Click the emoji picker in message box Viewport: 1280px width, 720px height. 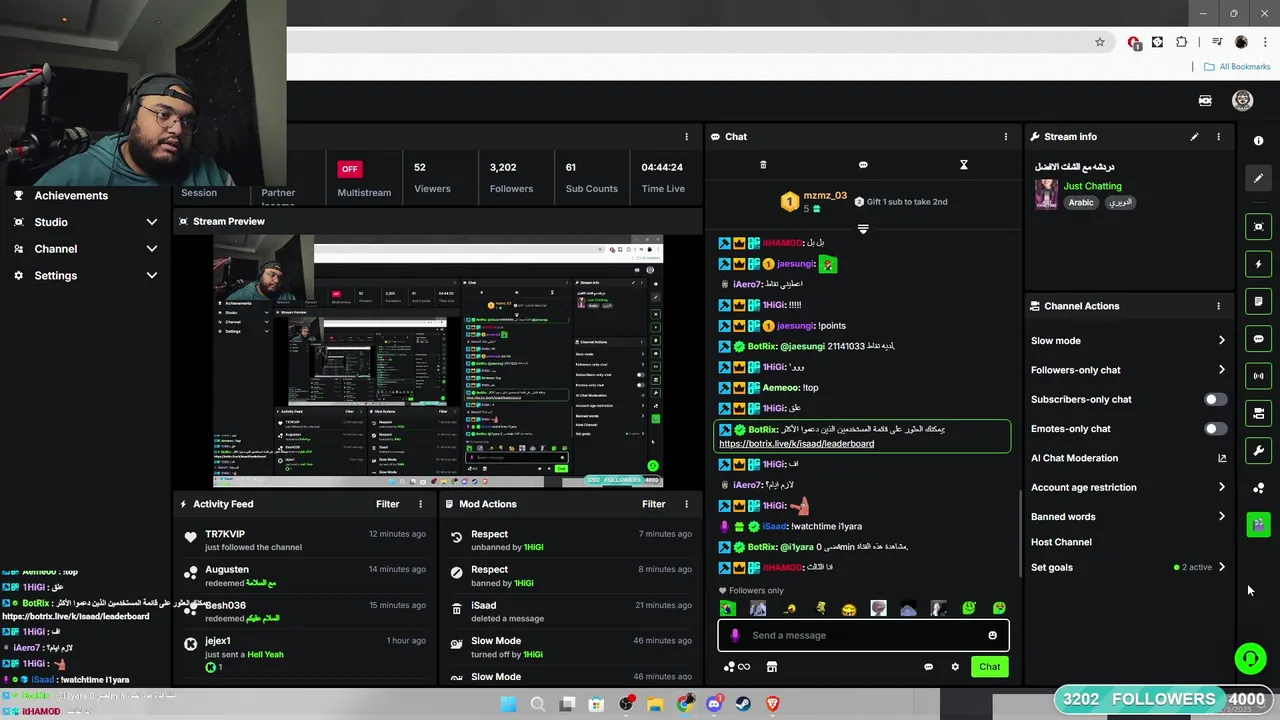[x=992, y=636]
